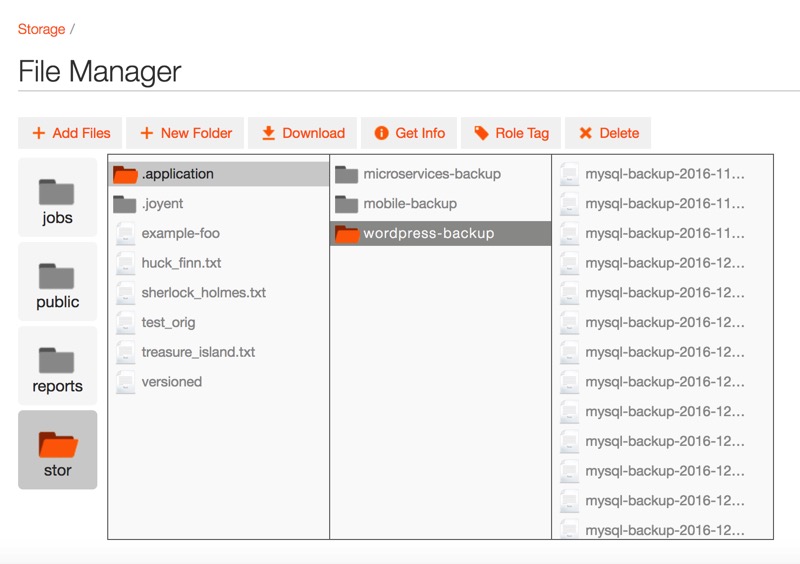The height and width of the screenshot is (564, 800).
Task: Select the stor folder tile
Action: (x=57, y=450)
